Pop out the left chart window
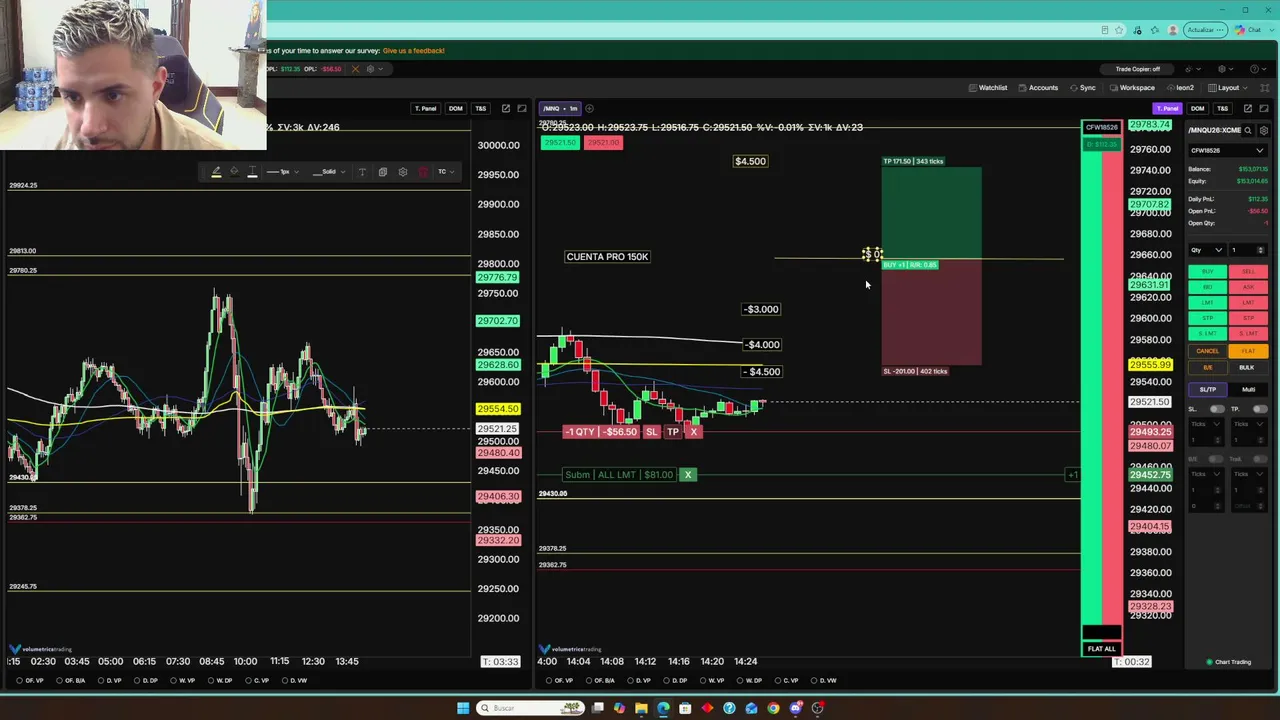Image resolution: width=1280 pixels, height=720 pixels. 506,108
